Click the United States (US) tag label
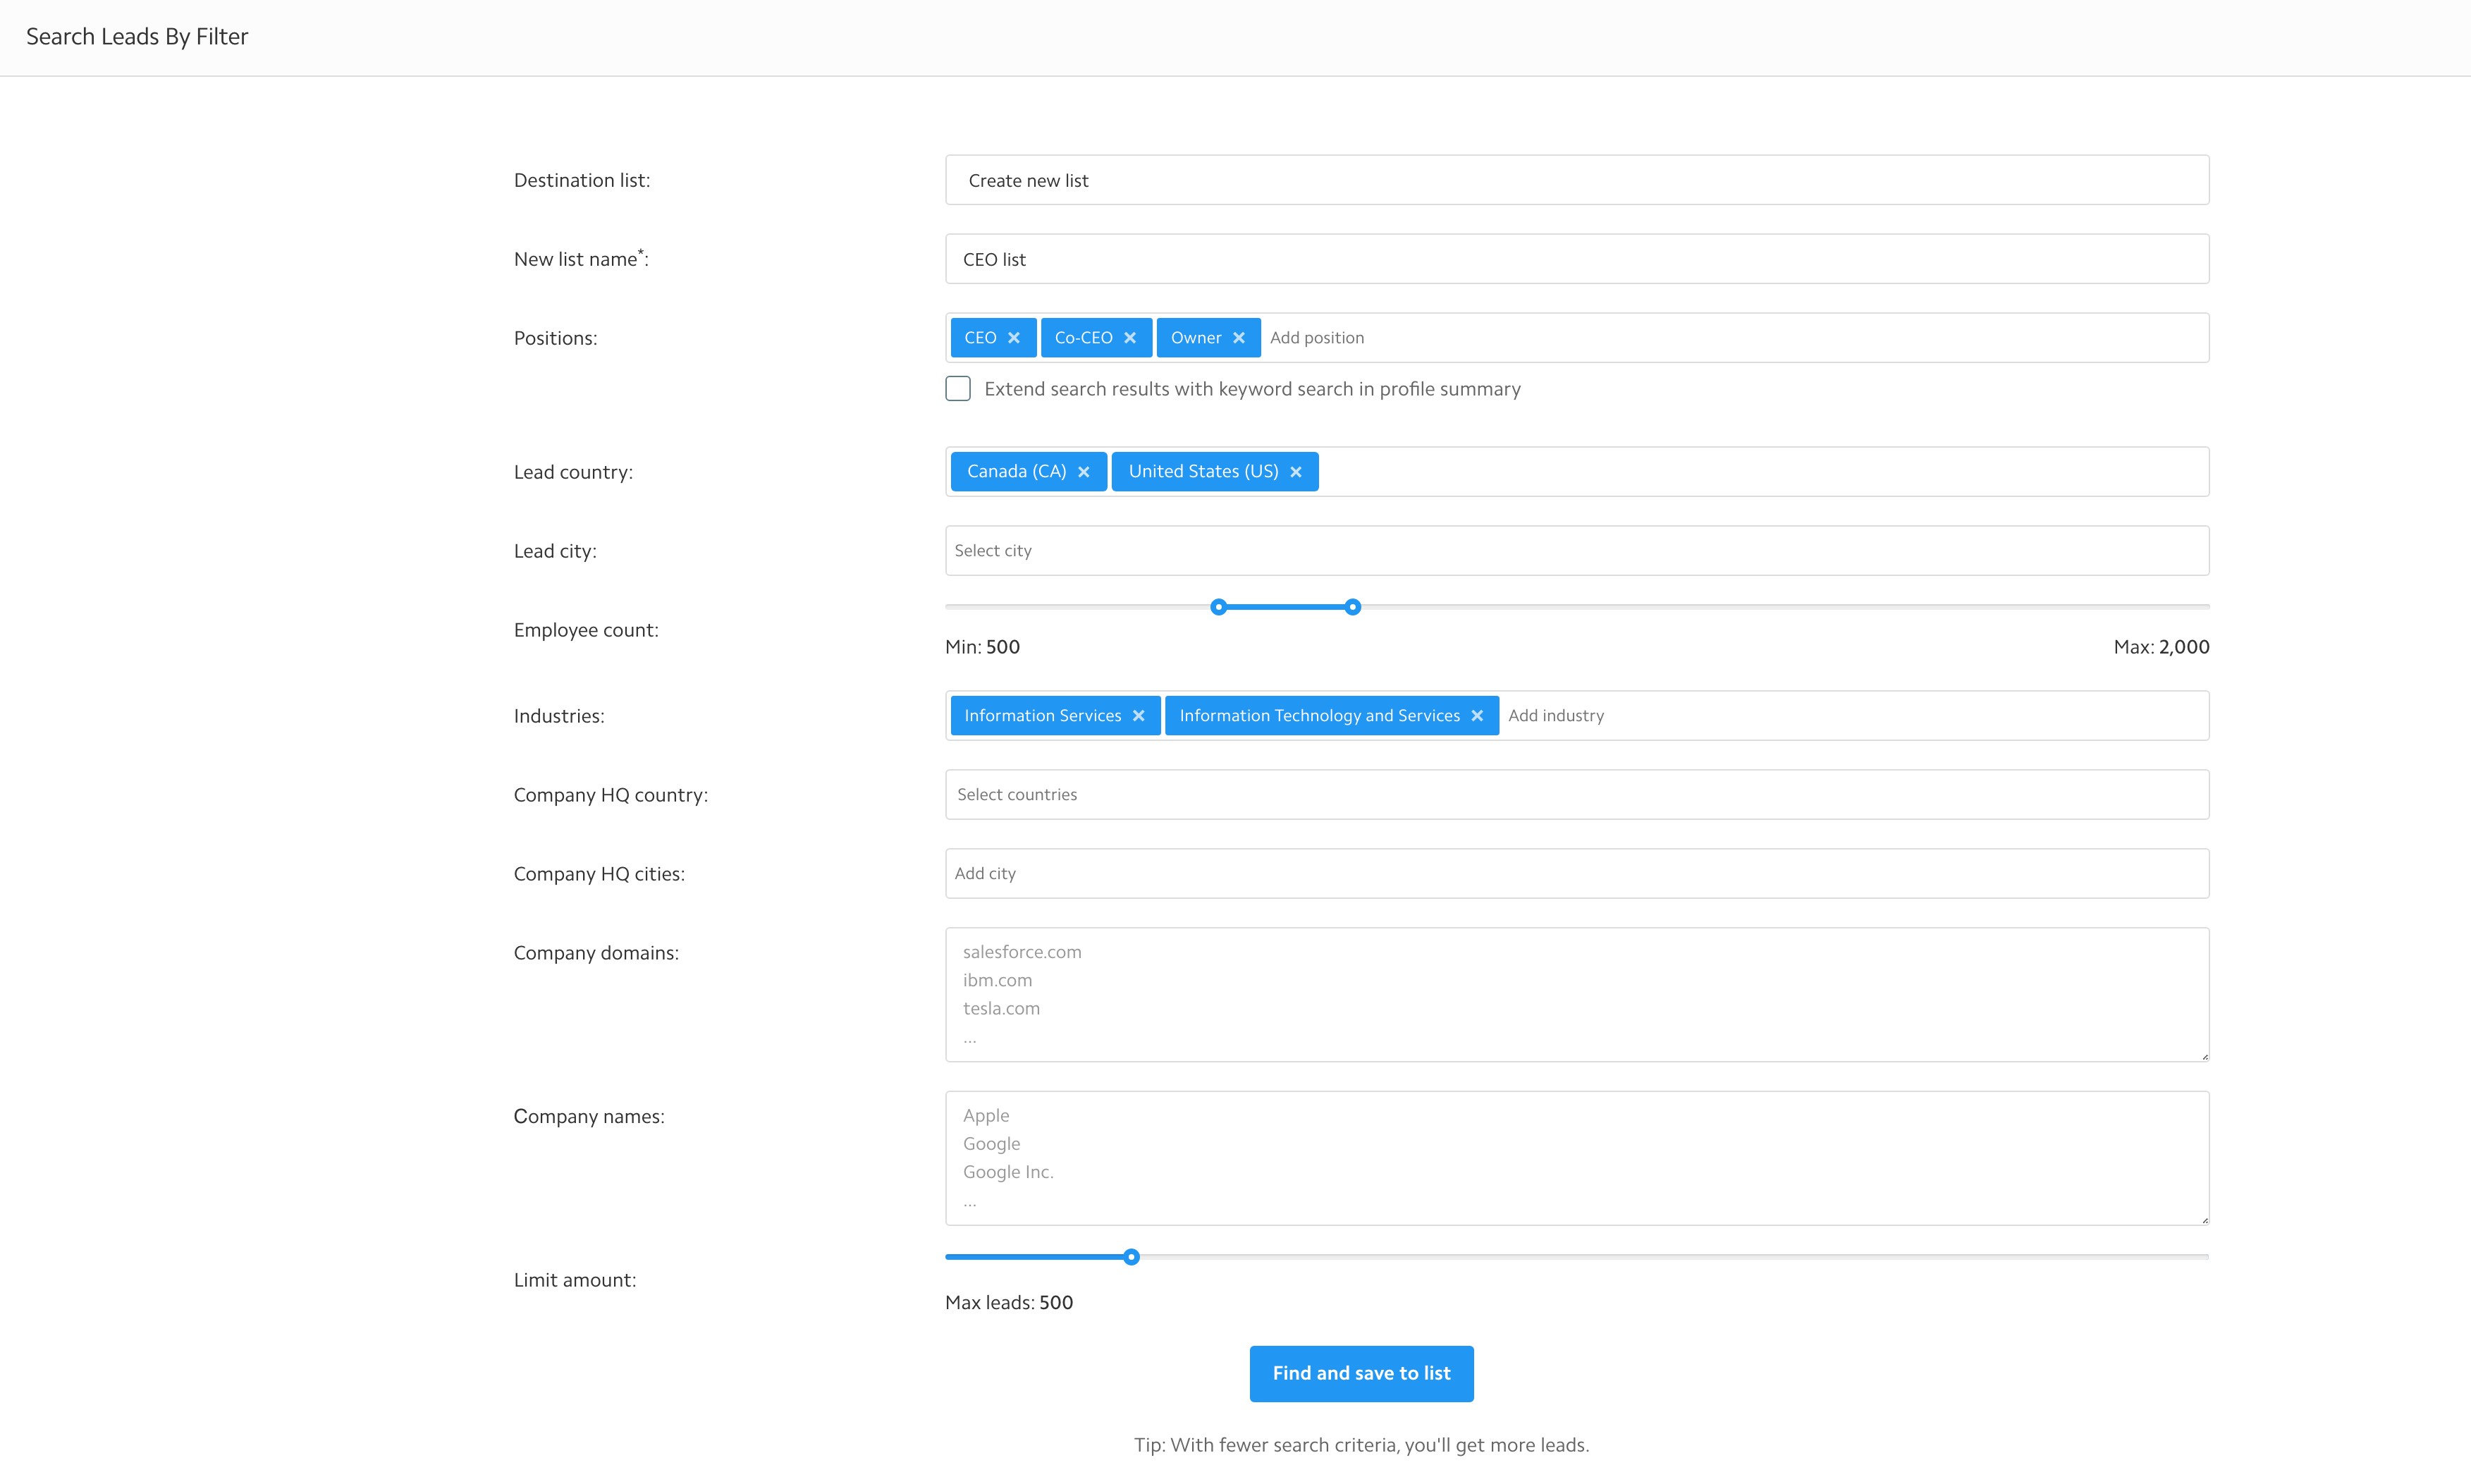 click(1204, 472)
